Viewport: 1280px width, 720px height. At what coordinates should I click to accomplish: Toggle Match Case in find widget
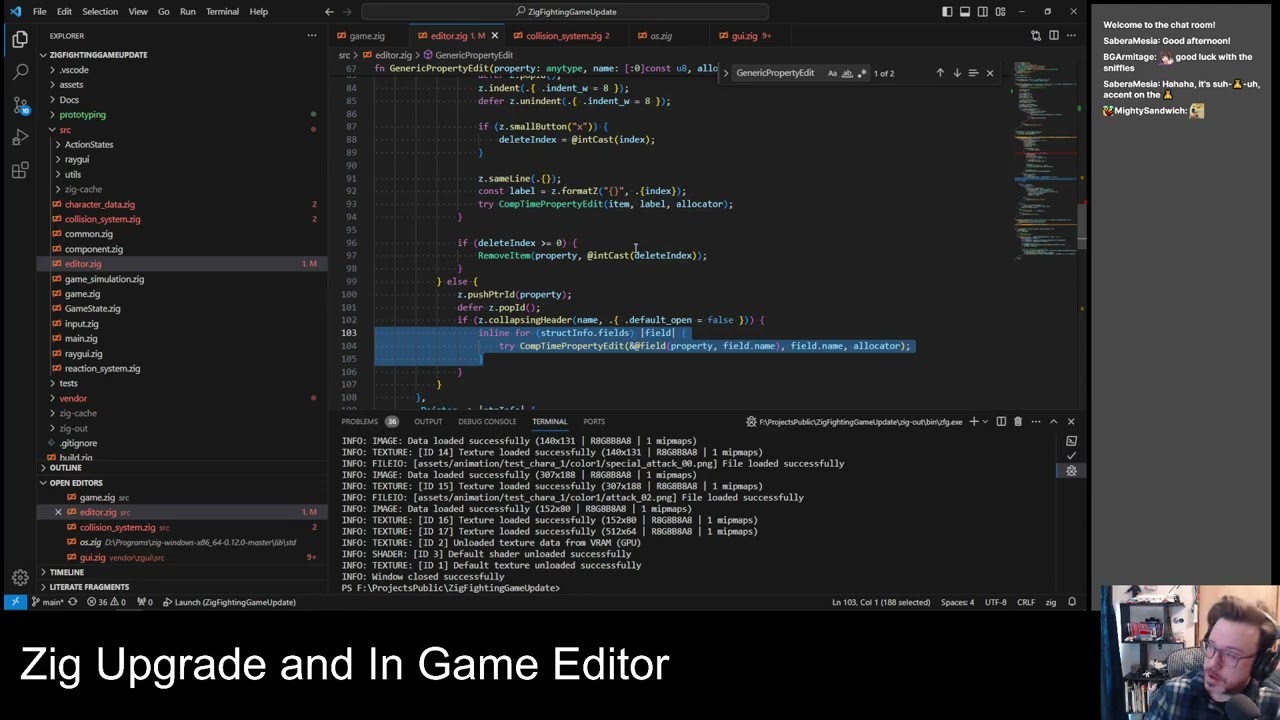click(832, 73)
